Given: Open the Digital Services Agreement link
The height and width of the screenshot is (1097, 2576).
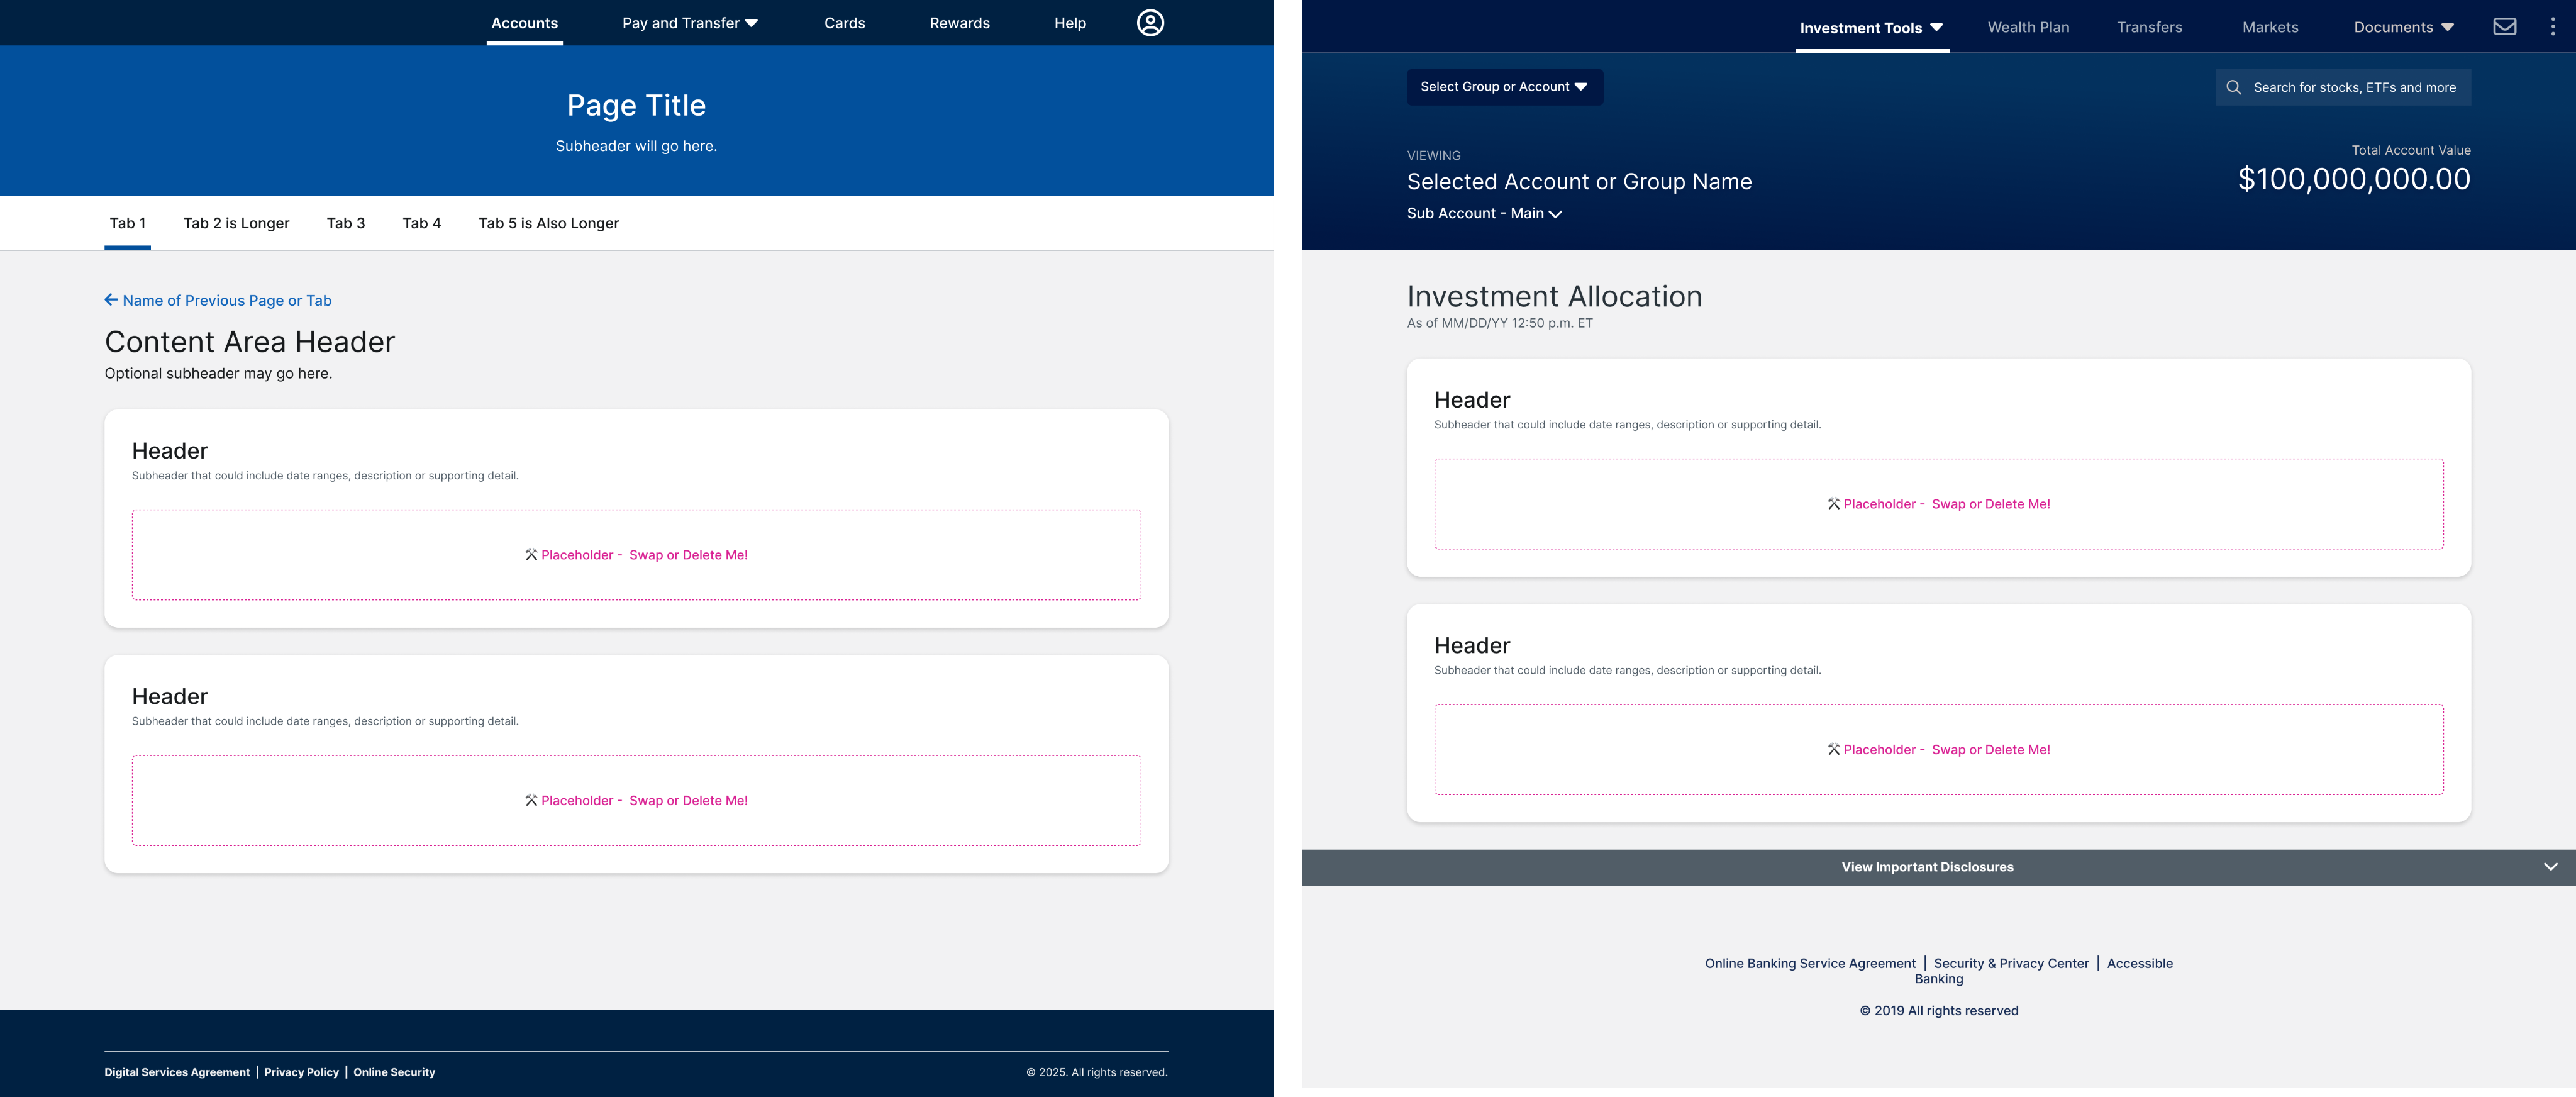Looking at the screenshot, I should (x=177, y=1072).
